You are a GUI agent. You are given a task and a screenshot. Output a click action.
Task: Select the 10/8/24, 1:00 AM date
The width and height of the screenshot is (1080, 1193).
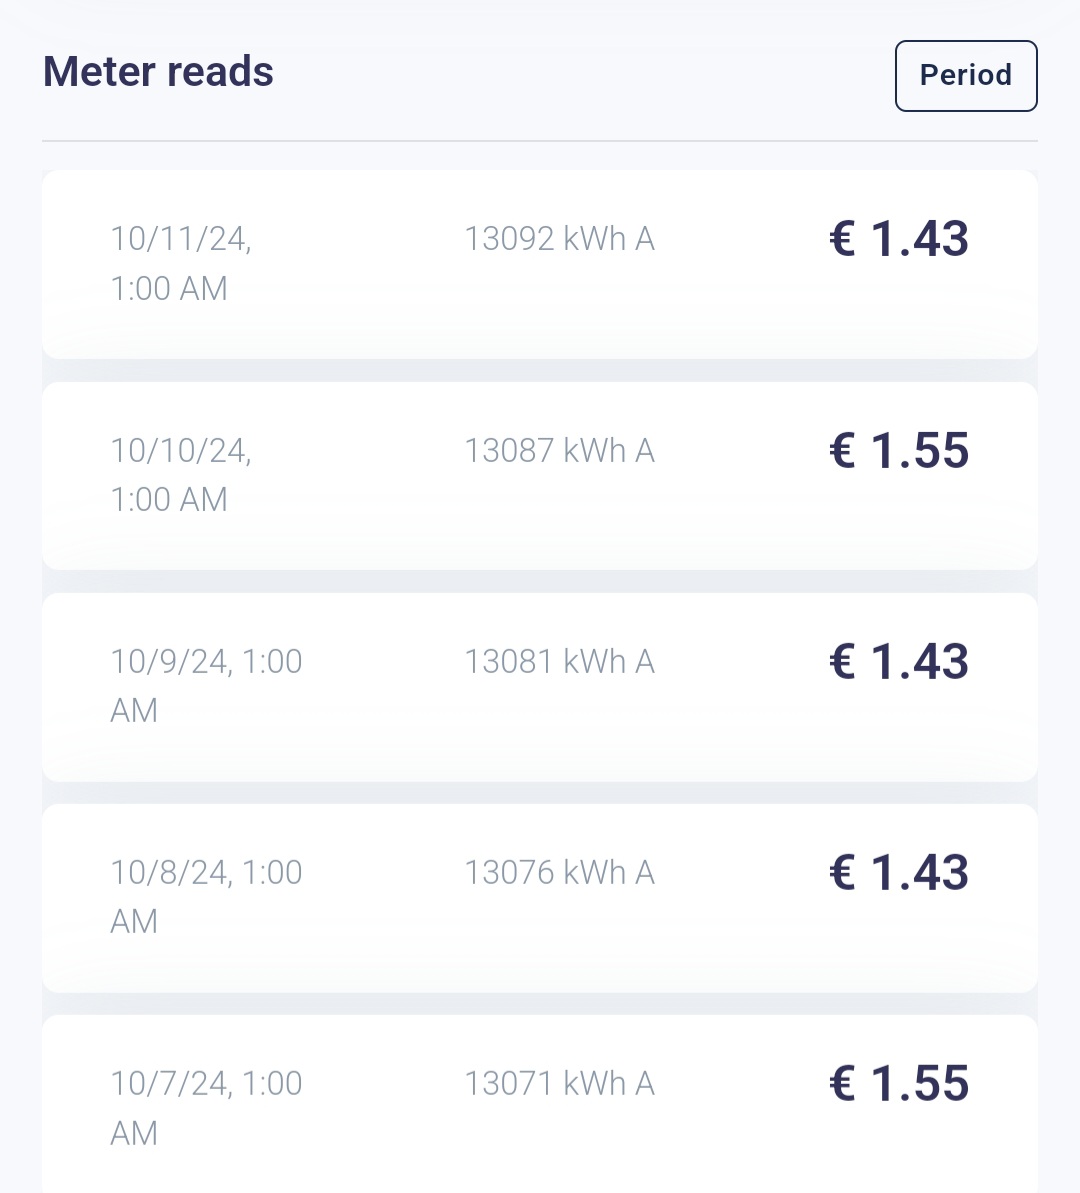(x=206, y=897)
